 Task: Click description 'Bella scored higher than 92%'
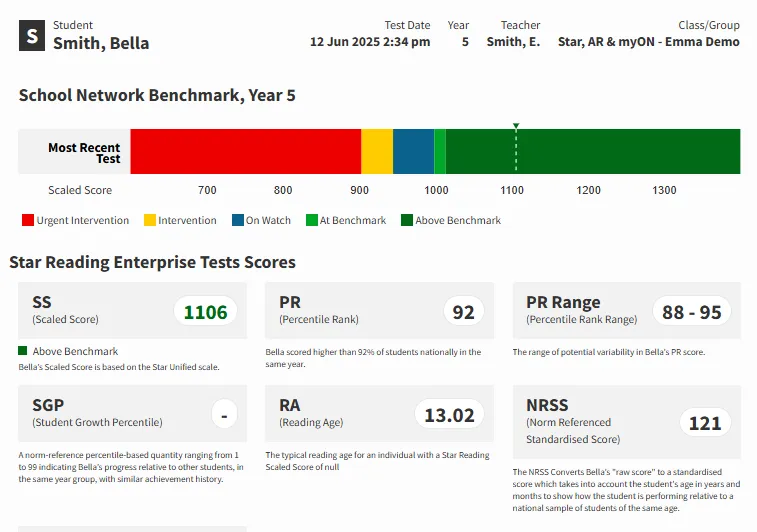(x=373, y=358)
